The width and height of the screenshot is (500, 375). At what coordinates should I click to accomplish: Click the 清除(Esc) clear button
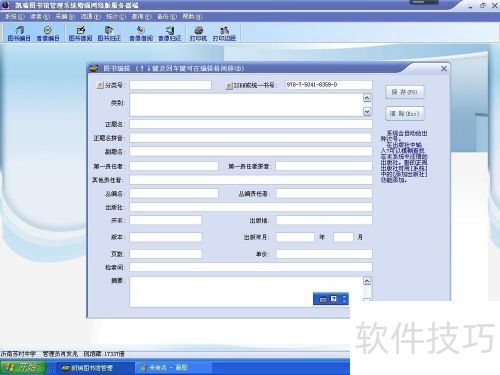coord(405,114)
